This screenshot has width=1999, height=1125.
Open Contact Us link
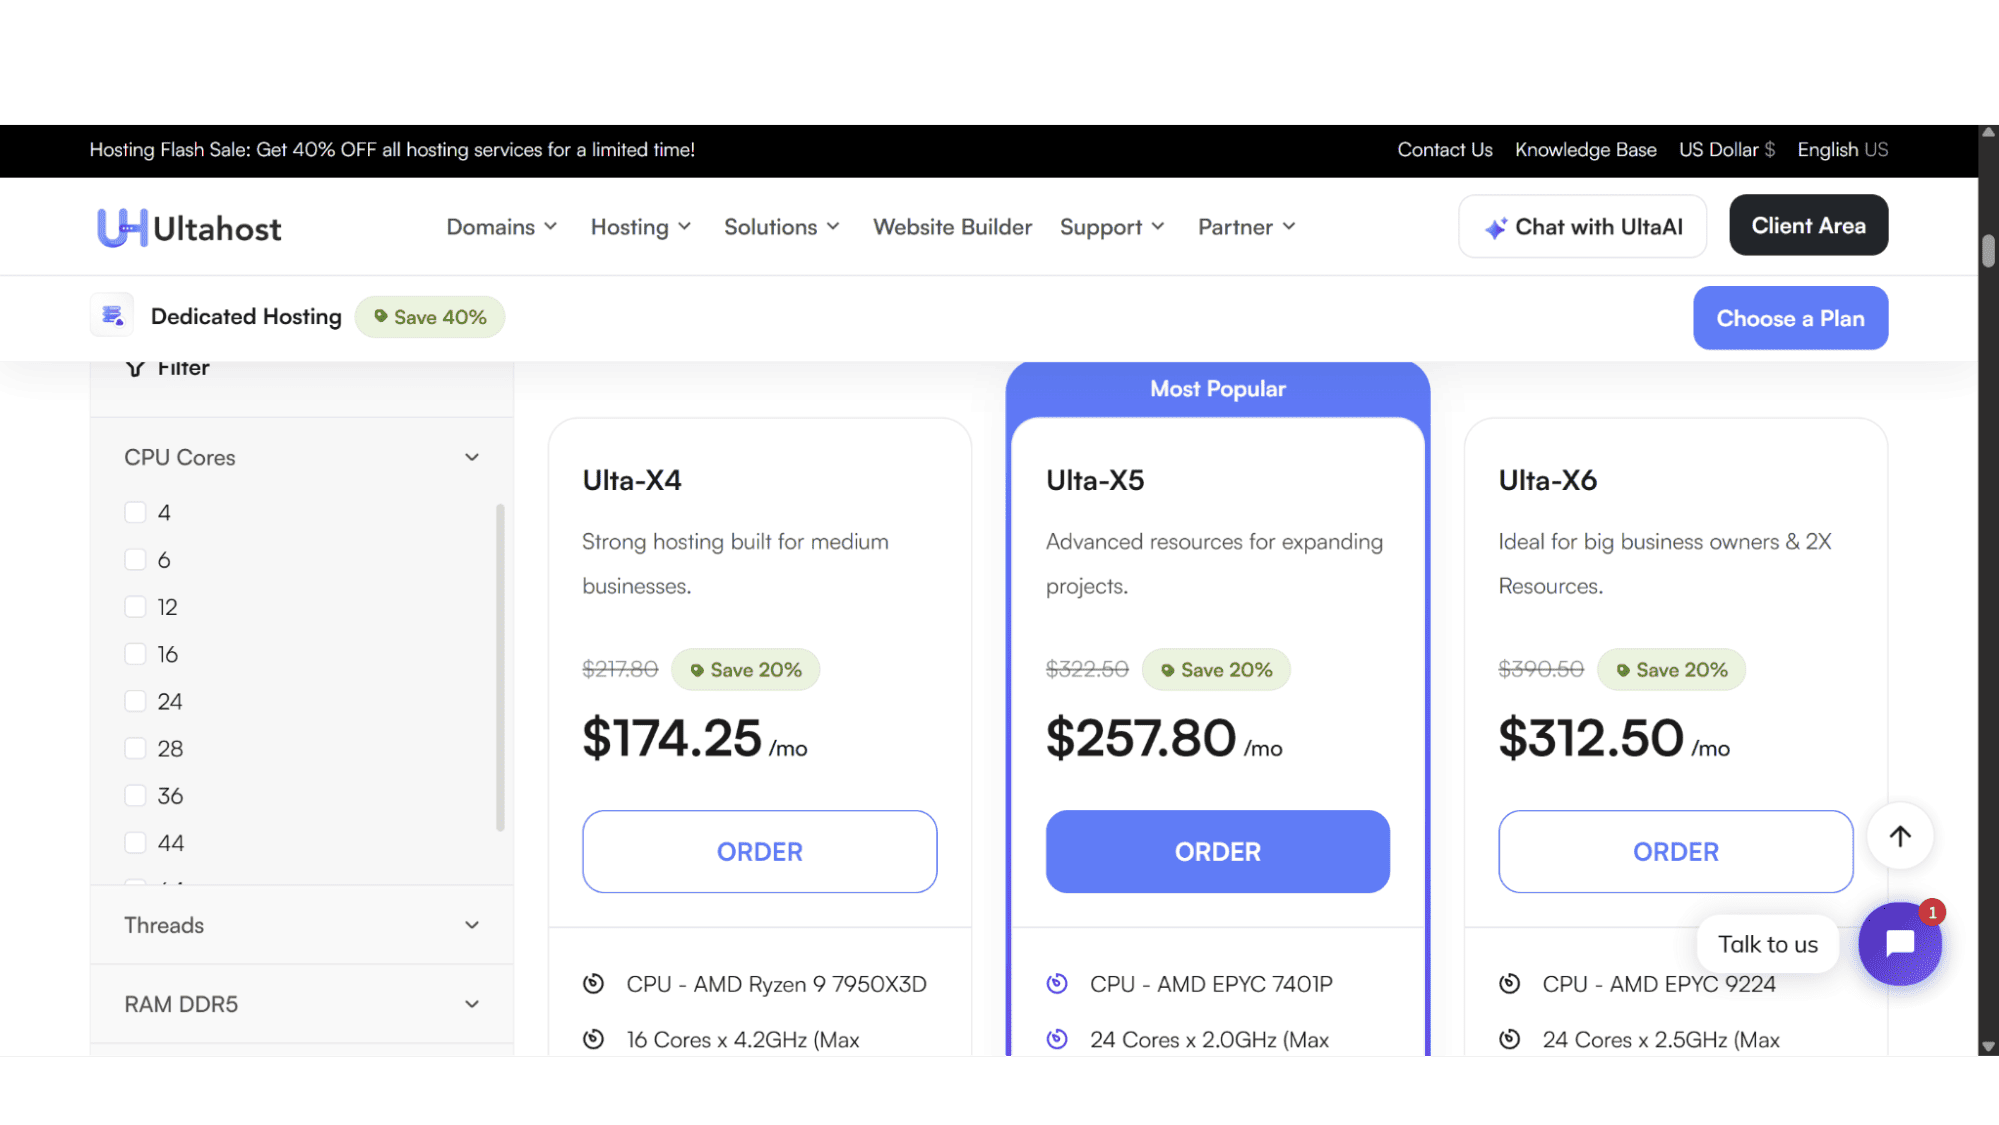pos(1445,149)
